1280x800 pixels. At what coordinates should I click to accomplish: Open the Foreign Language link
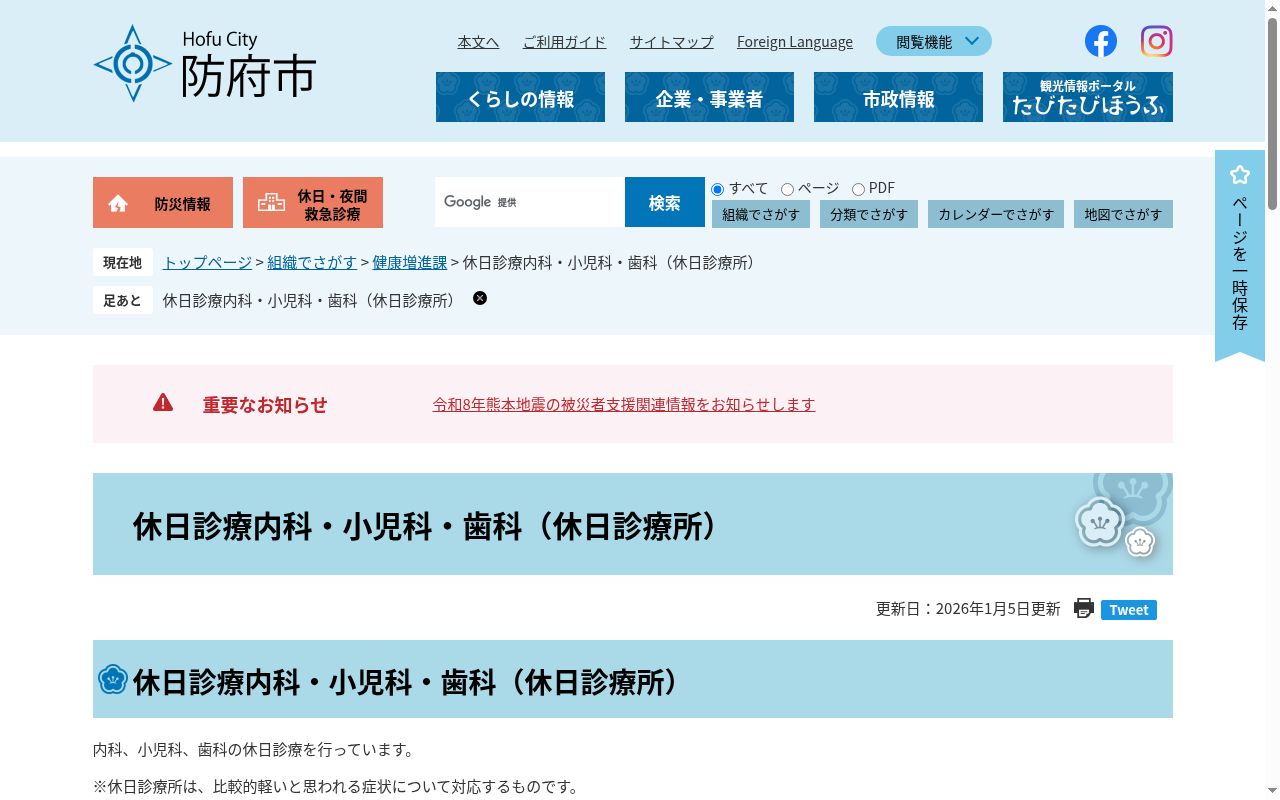(x=795, y=42)
